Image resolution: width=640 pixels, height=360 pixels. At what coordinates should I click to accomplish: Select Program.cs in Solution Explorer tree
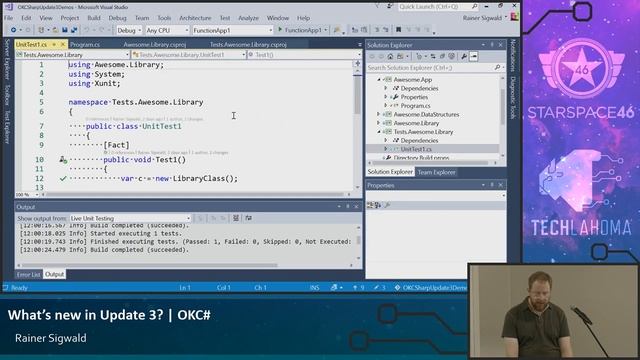(x=415, y=106)
